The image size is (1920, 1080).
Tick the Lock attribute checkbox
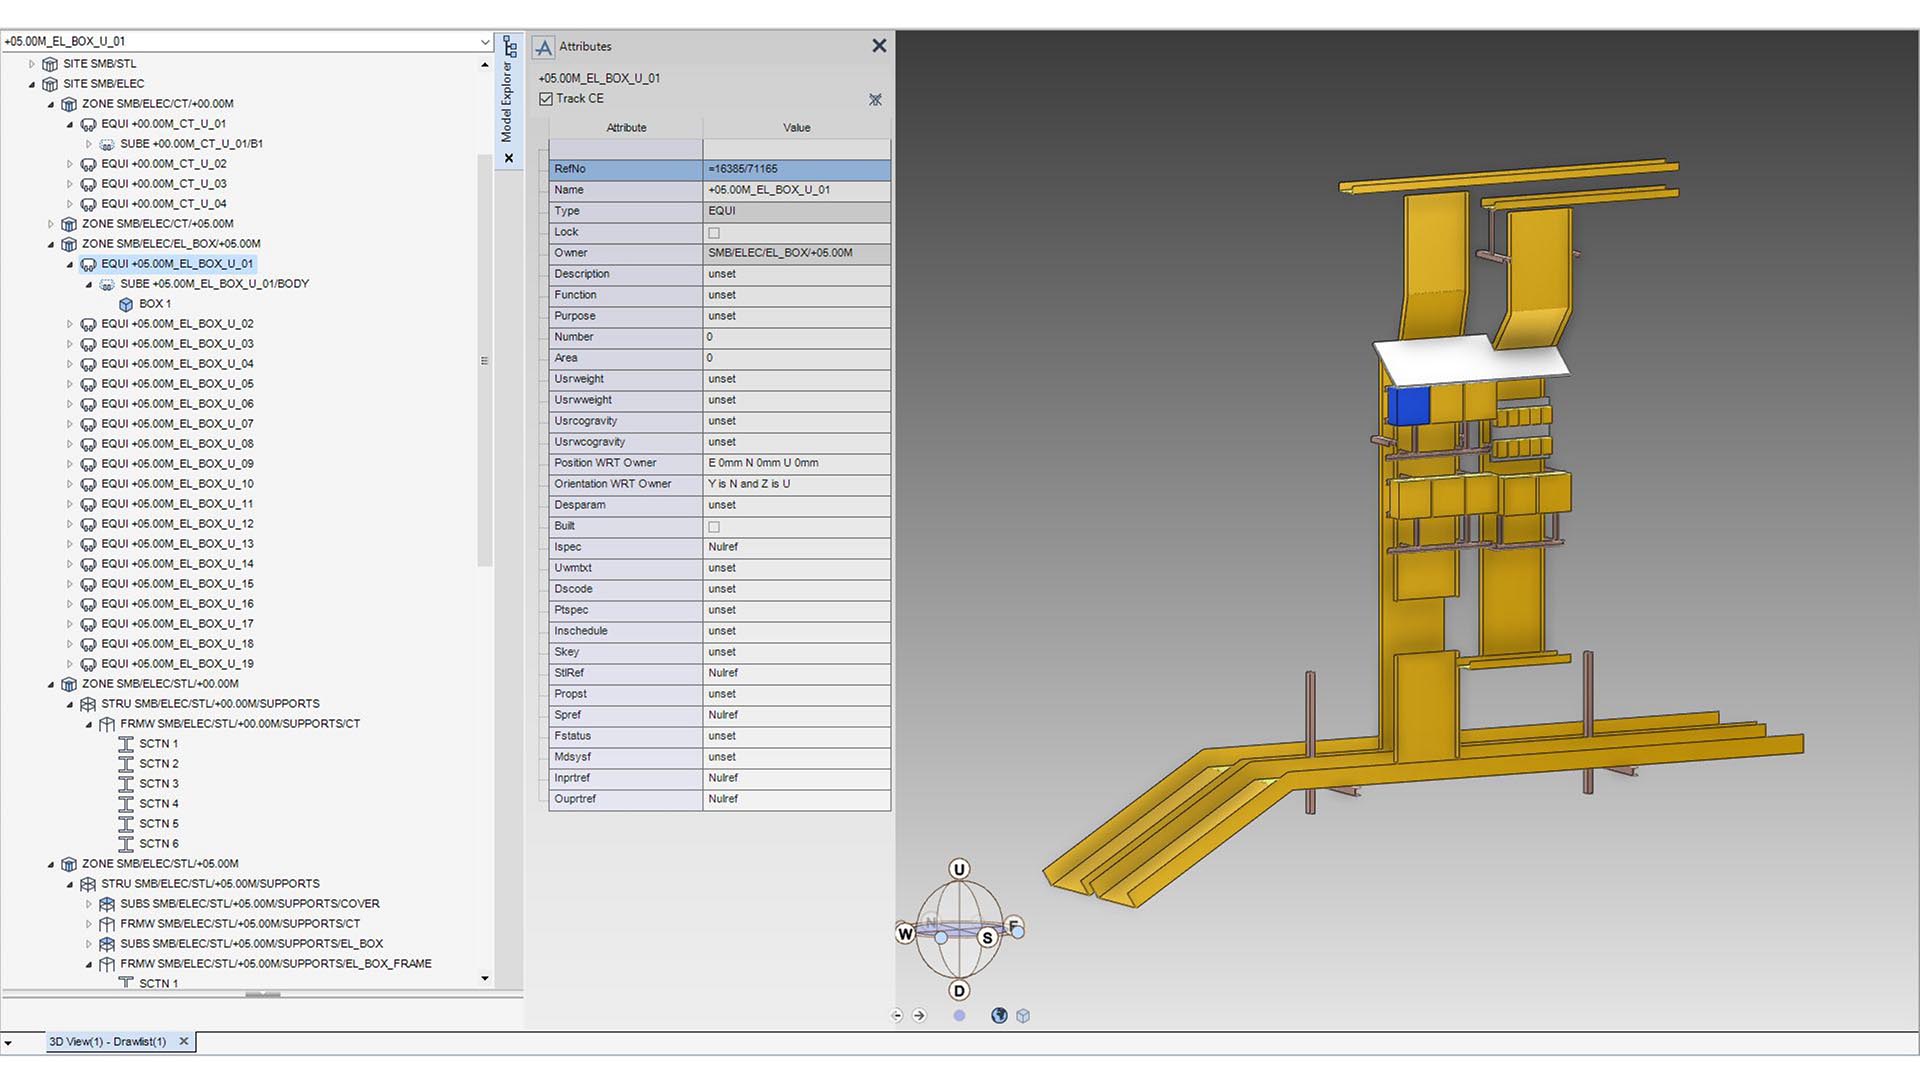(x=714, y=232)
